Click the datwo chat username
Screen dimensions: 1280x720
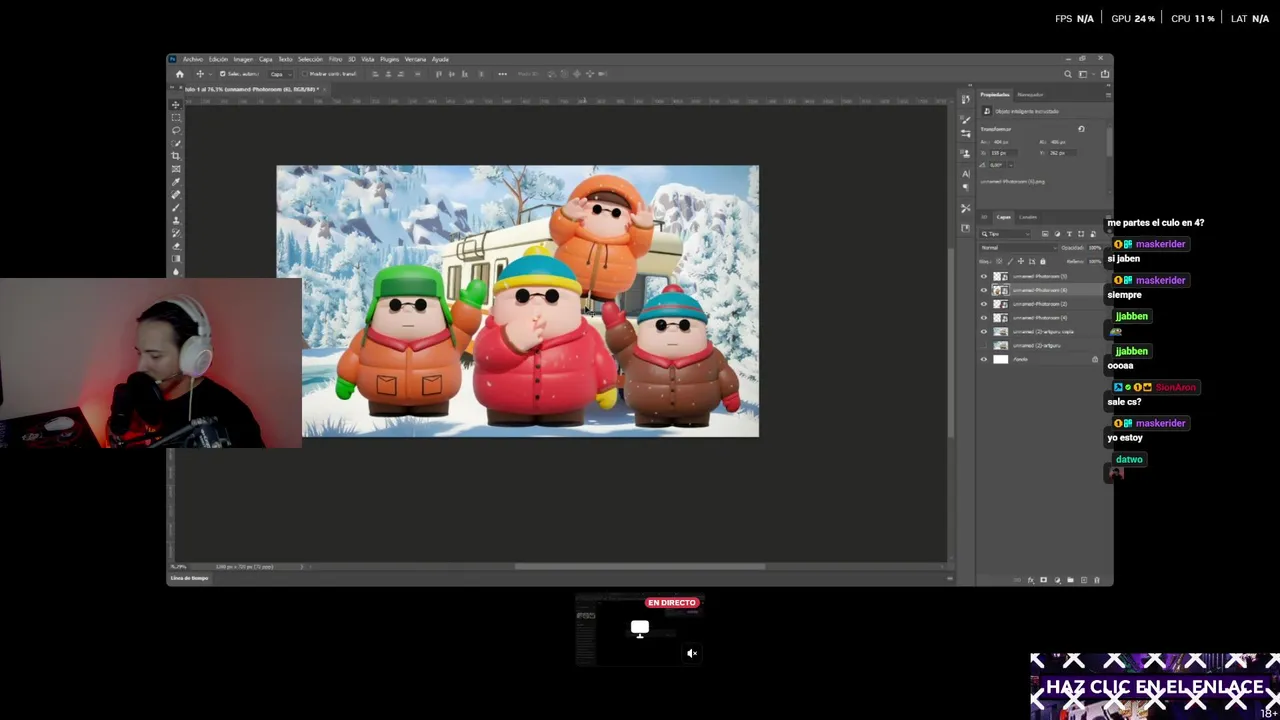point(1129,459)
